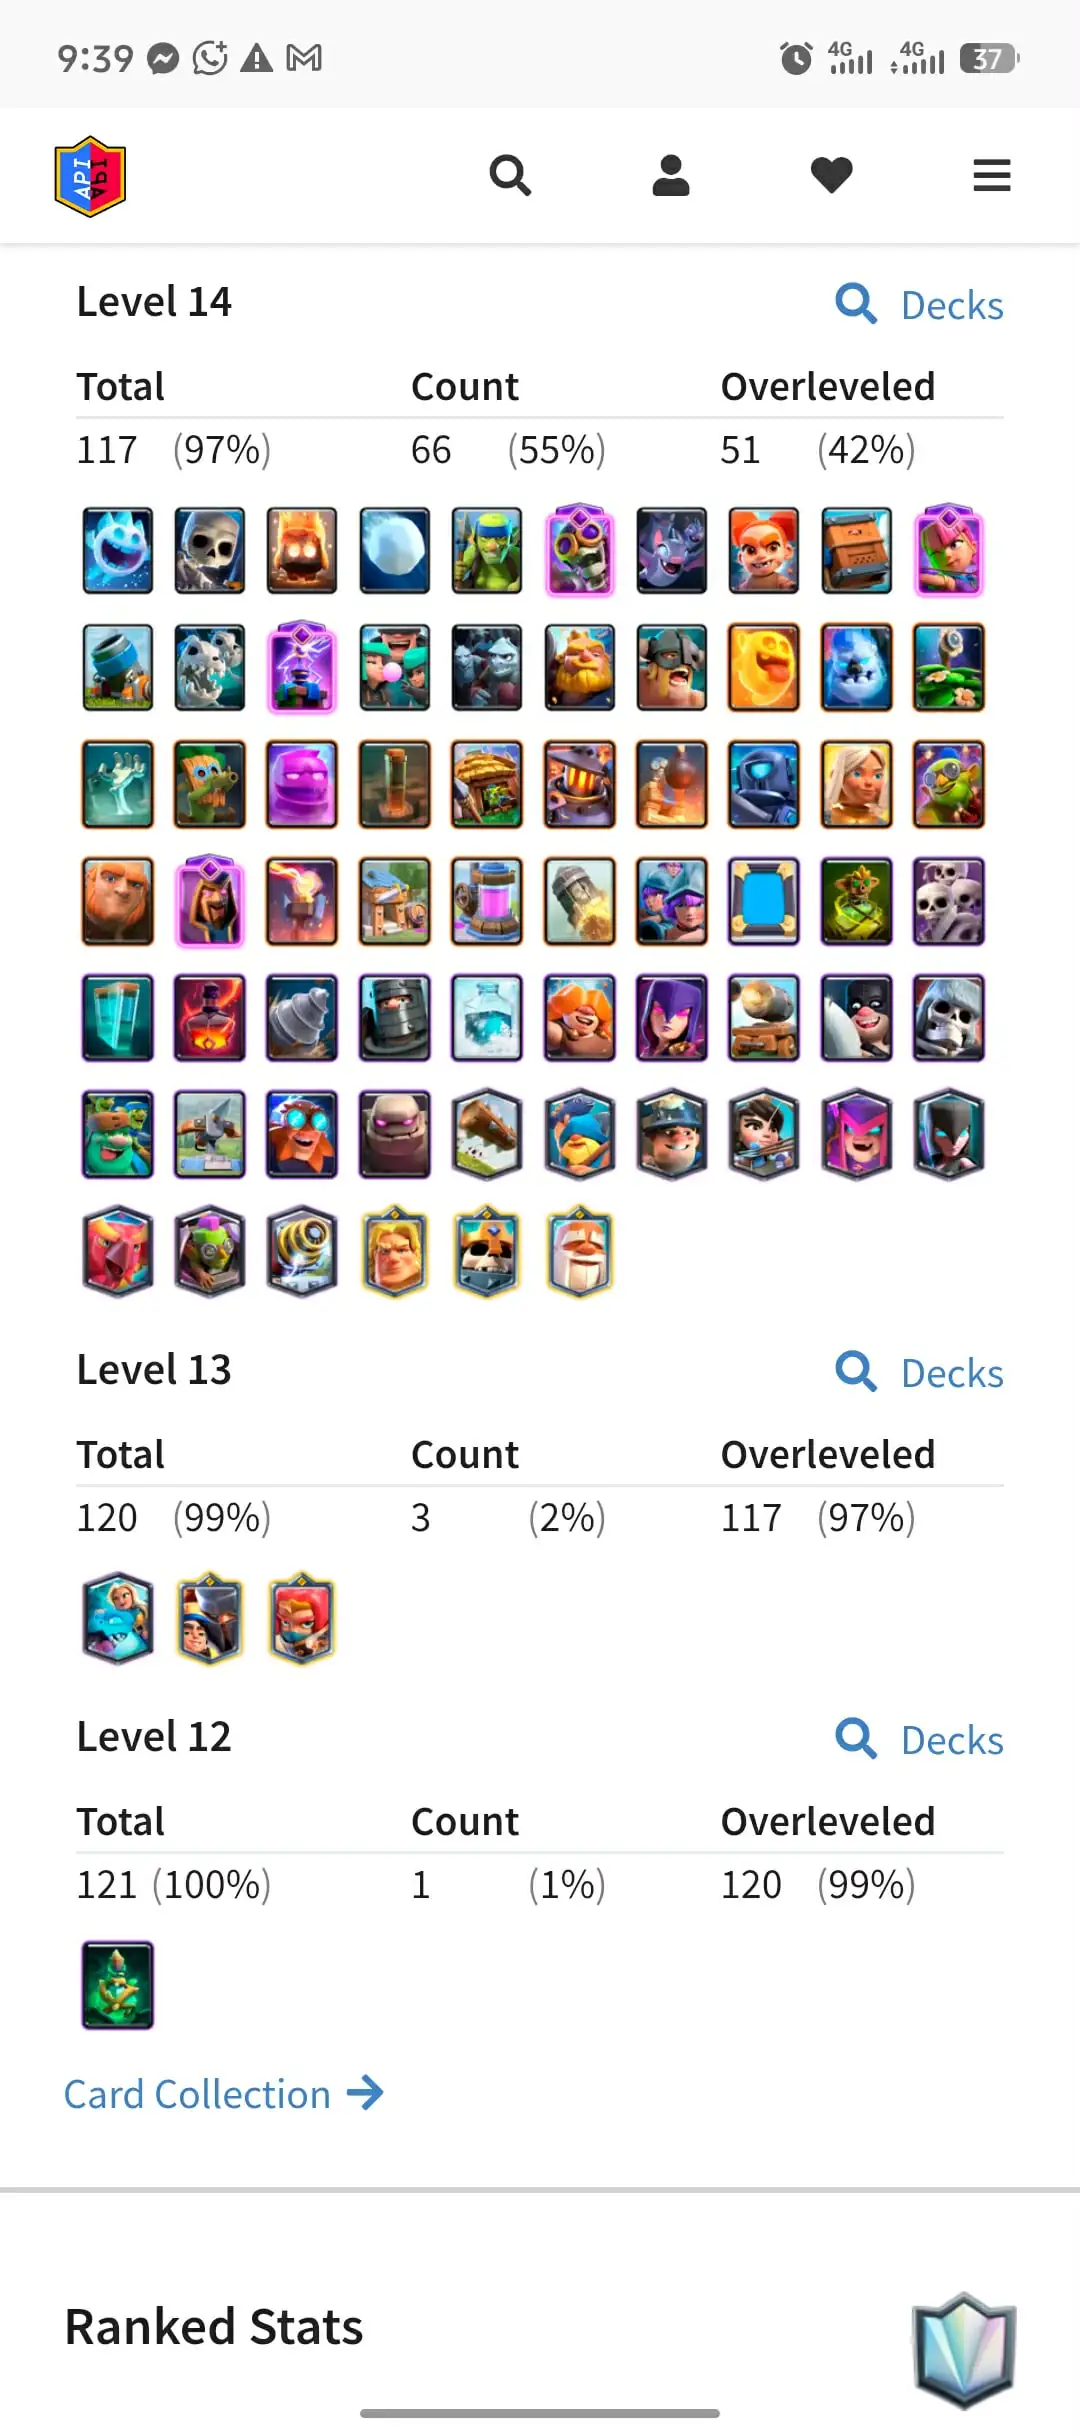Follow the Card Collection link
This screenshot has width=1080, height=2436.
coord(224,2094)
